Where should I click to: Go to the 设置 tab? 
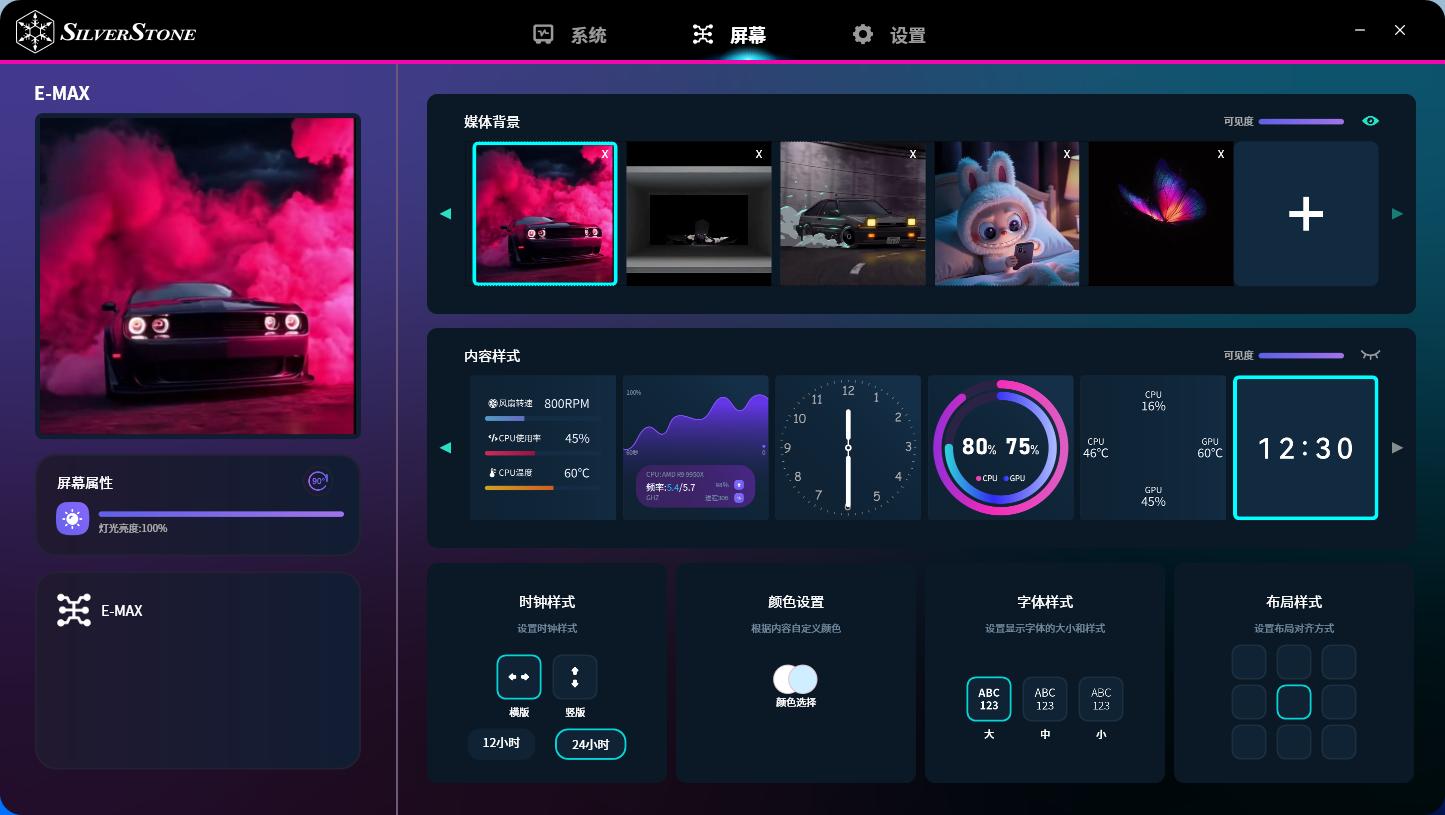click(x=889, y=35)
